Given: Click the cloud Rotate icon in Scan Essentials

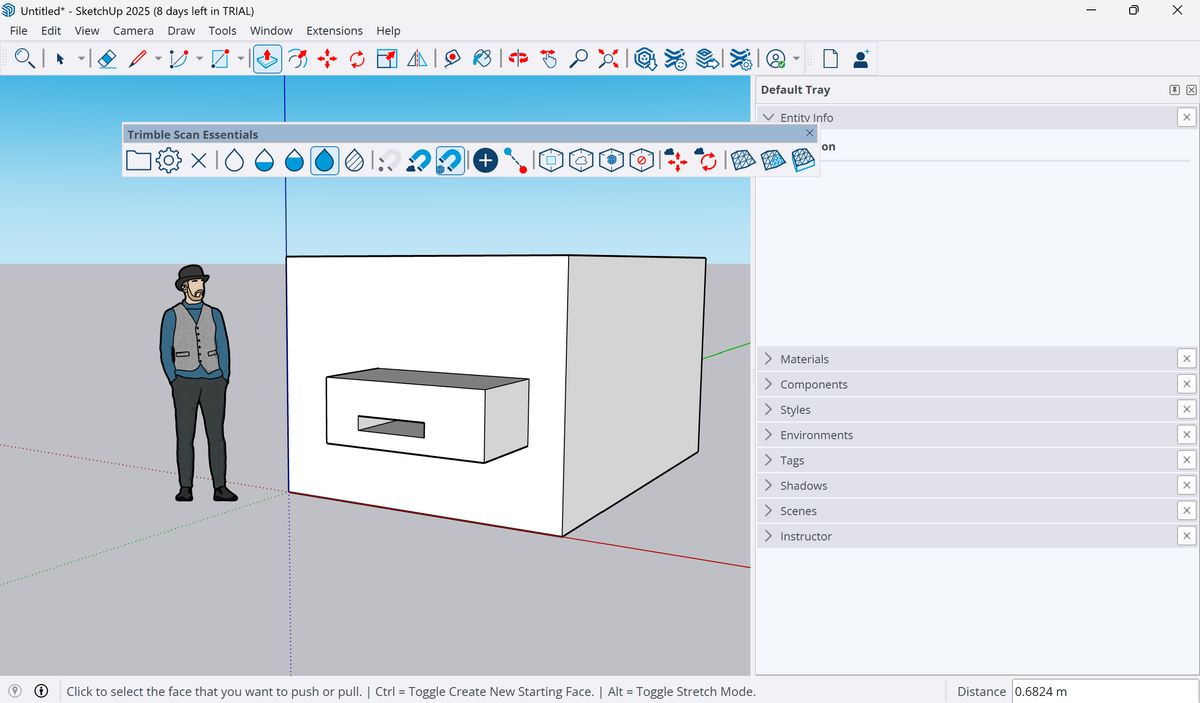Looking at the screenshot, I should pos(707,160).
